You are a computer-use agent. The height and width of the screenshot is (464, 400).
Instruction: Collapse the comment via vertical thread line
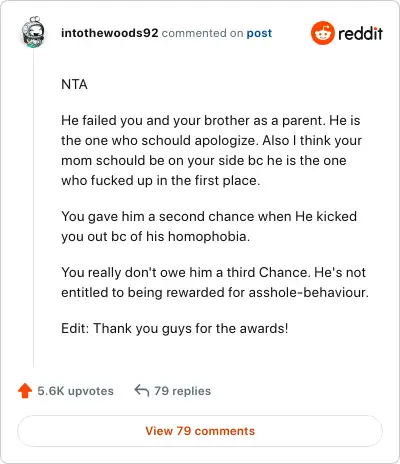[34, 208]
